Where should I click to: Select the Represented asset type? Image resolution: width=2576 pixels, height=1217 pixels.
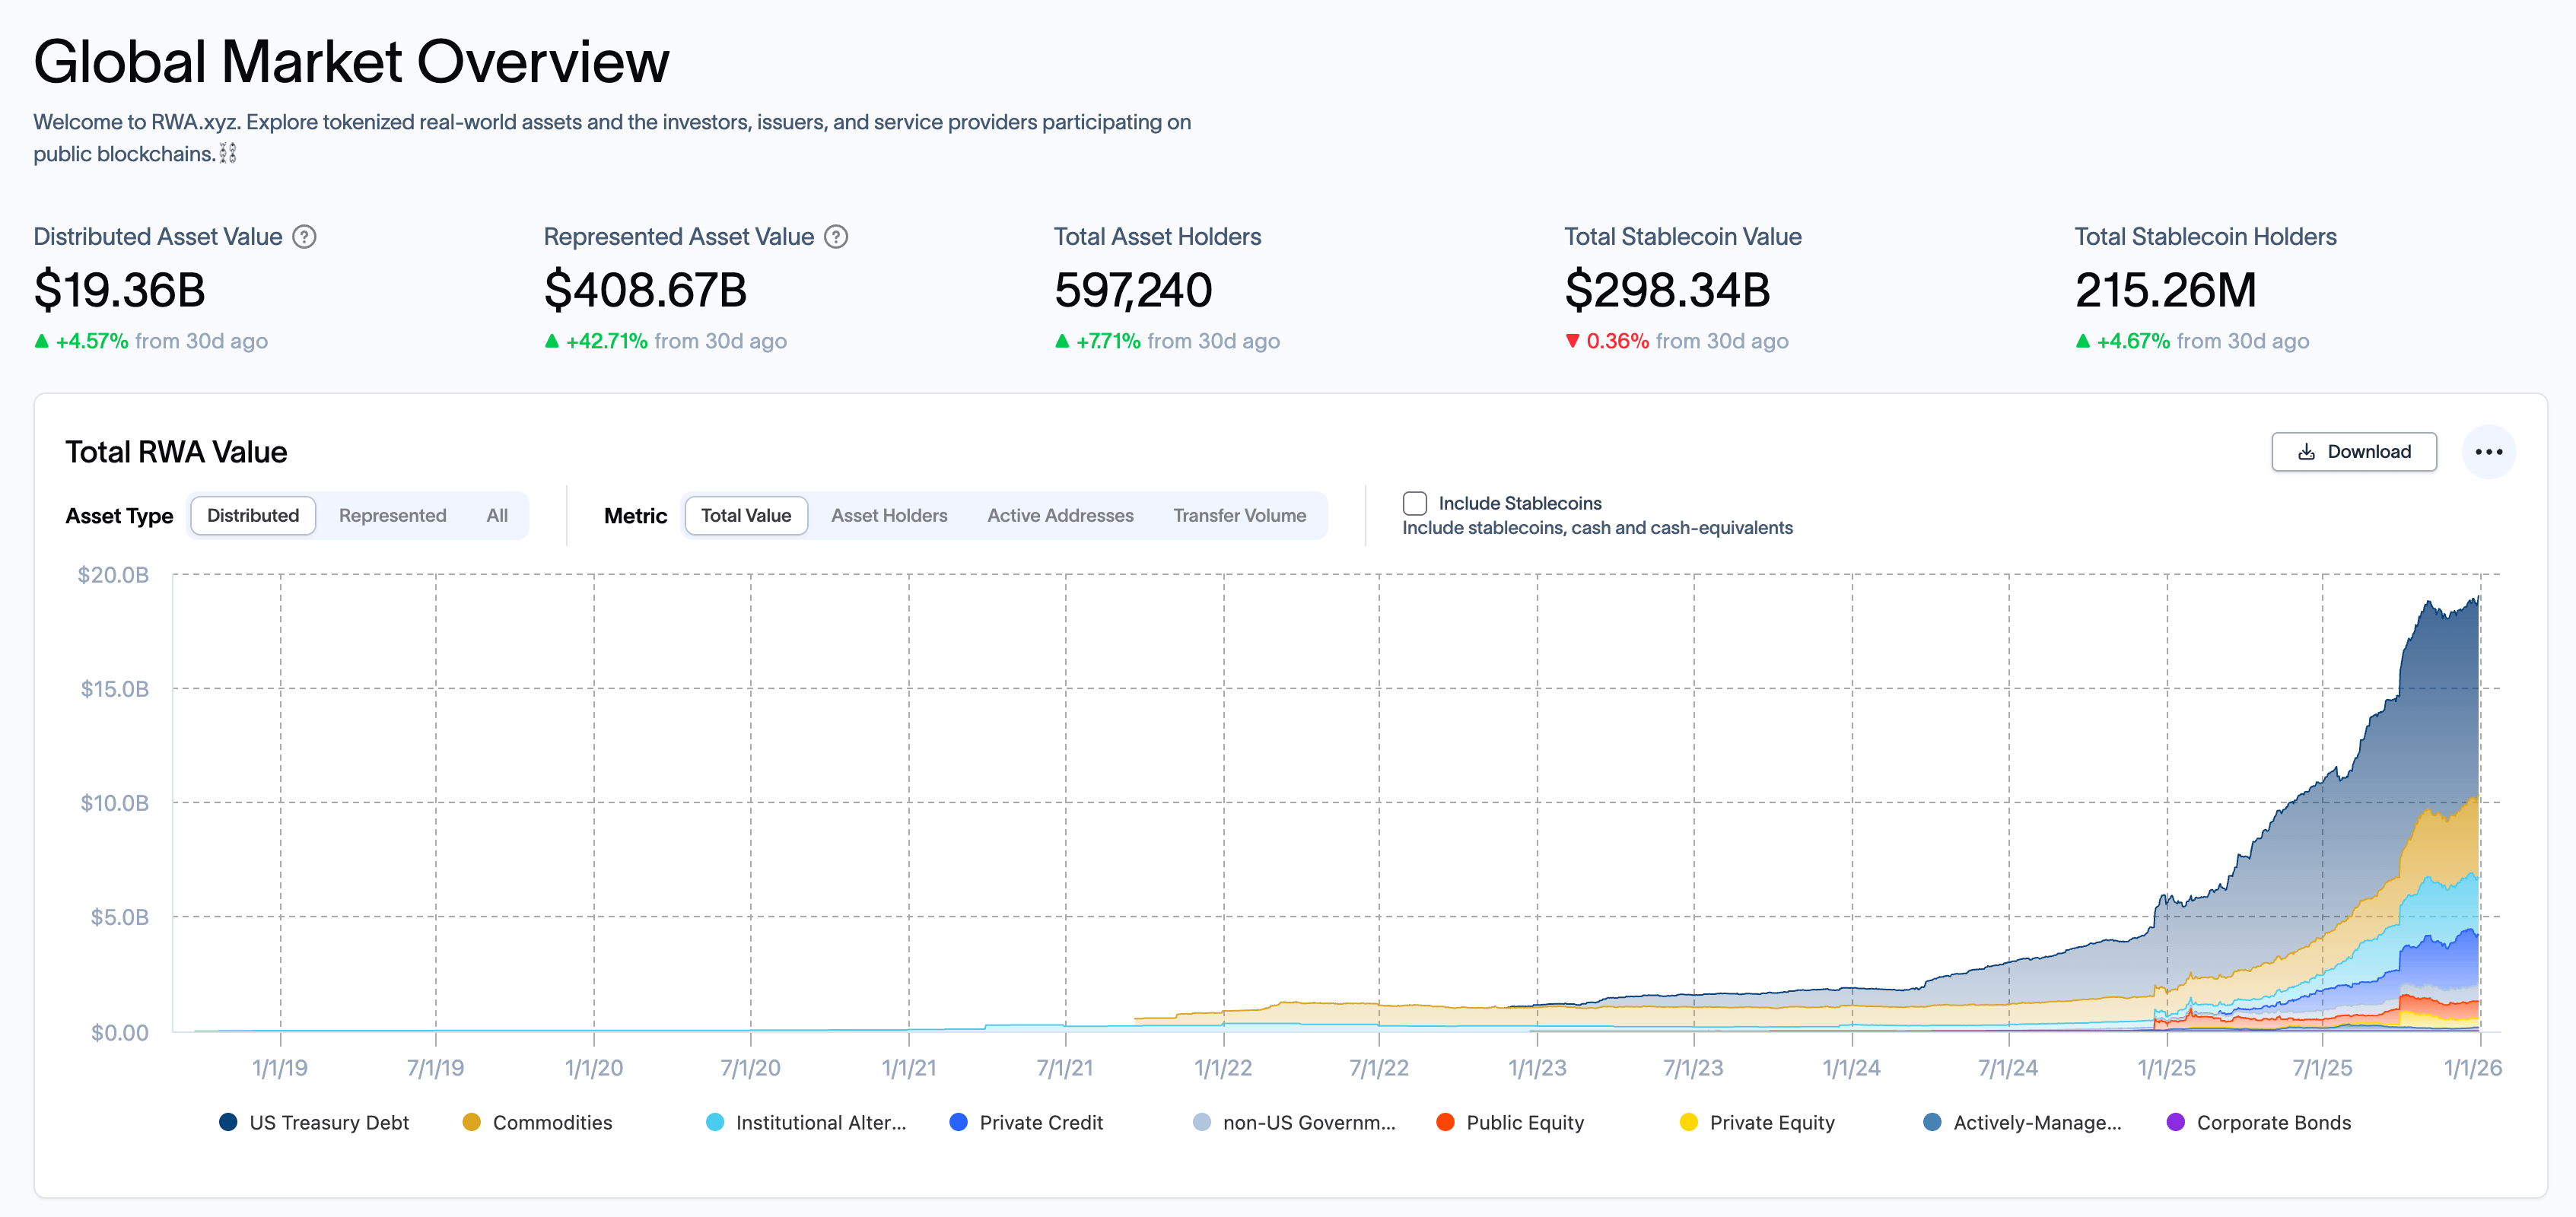coord(392,516)
